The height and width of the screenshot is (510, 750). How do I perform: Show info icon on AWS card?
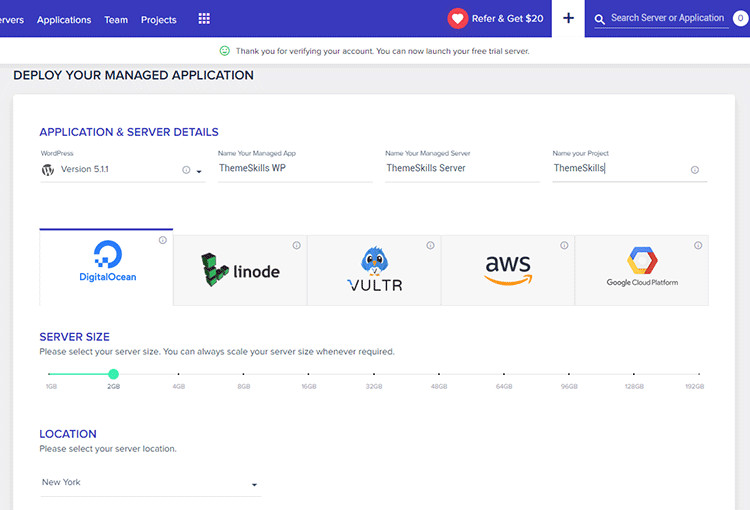click(x=564, y=245)
